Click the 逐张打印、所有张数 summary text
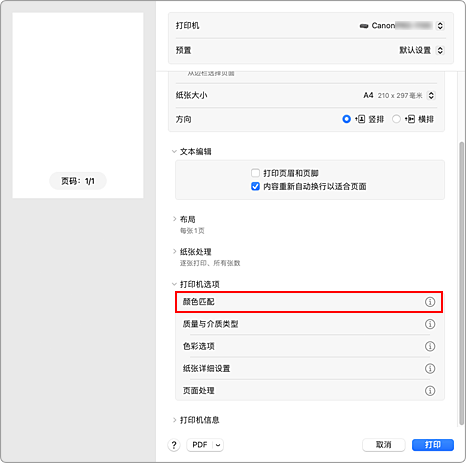Screen dimensions: 467x463 coord(210,263)
